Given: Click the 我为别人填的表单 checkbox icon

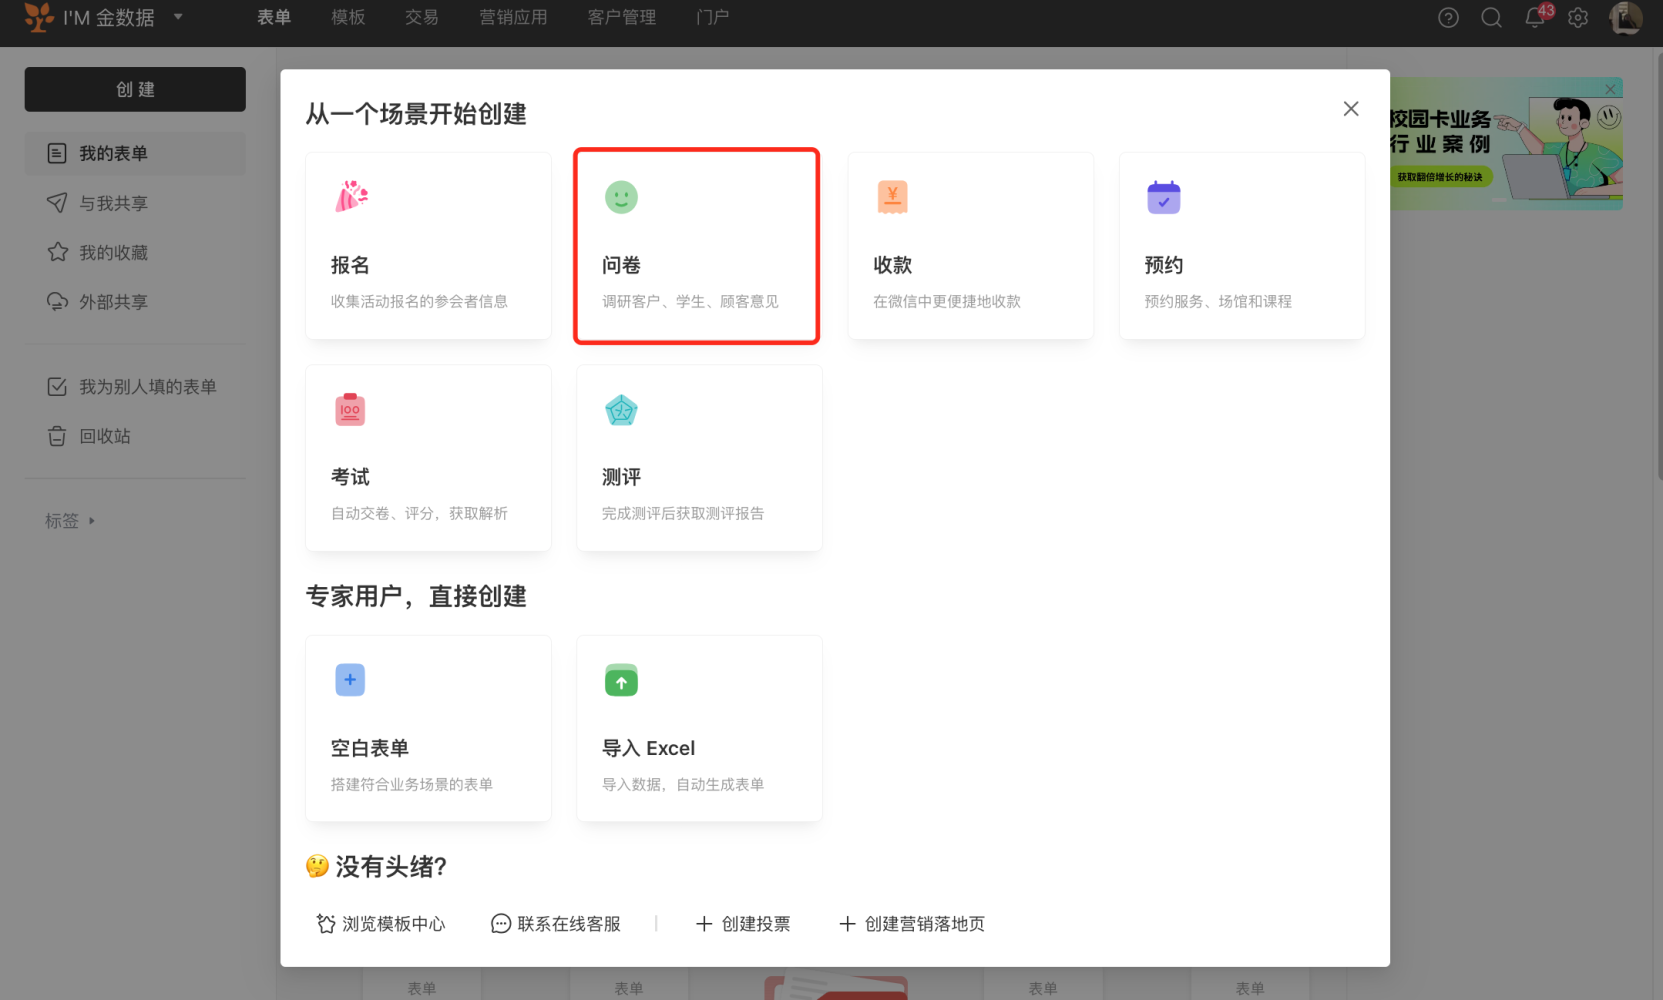Looking at the screenshot, I should (57, 386).
